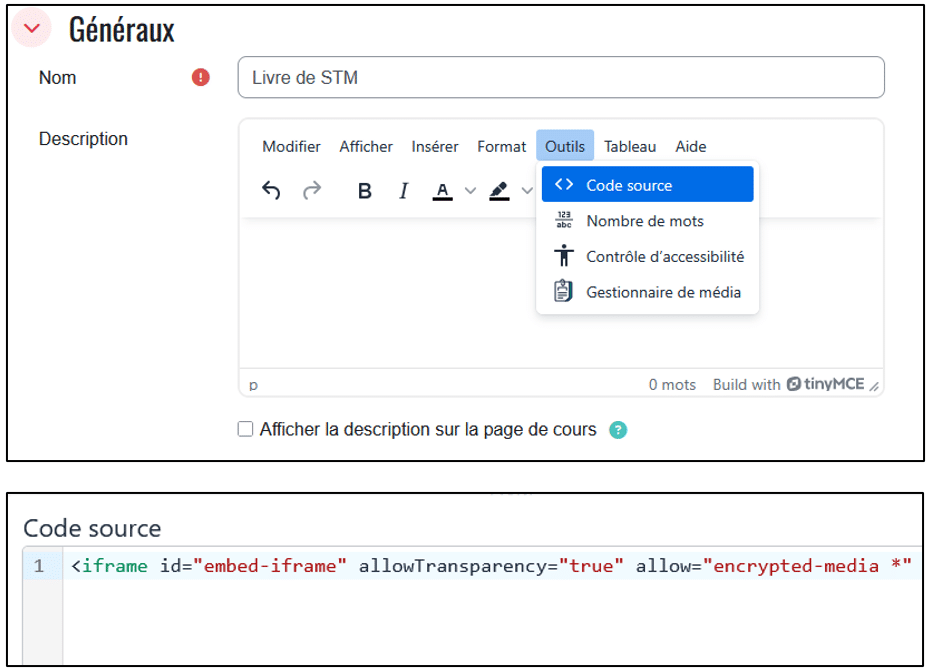This screenshot has width=928, height=670.
Task: Open Gestionnaire de média
Action: [x=647, y=292]
